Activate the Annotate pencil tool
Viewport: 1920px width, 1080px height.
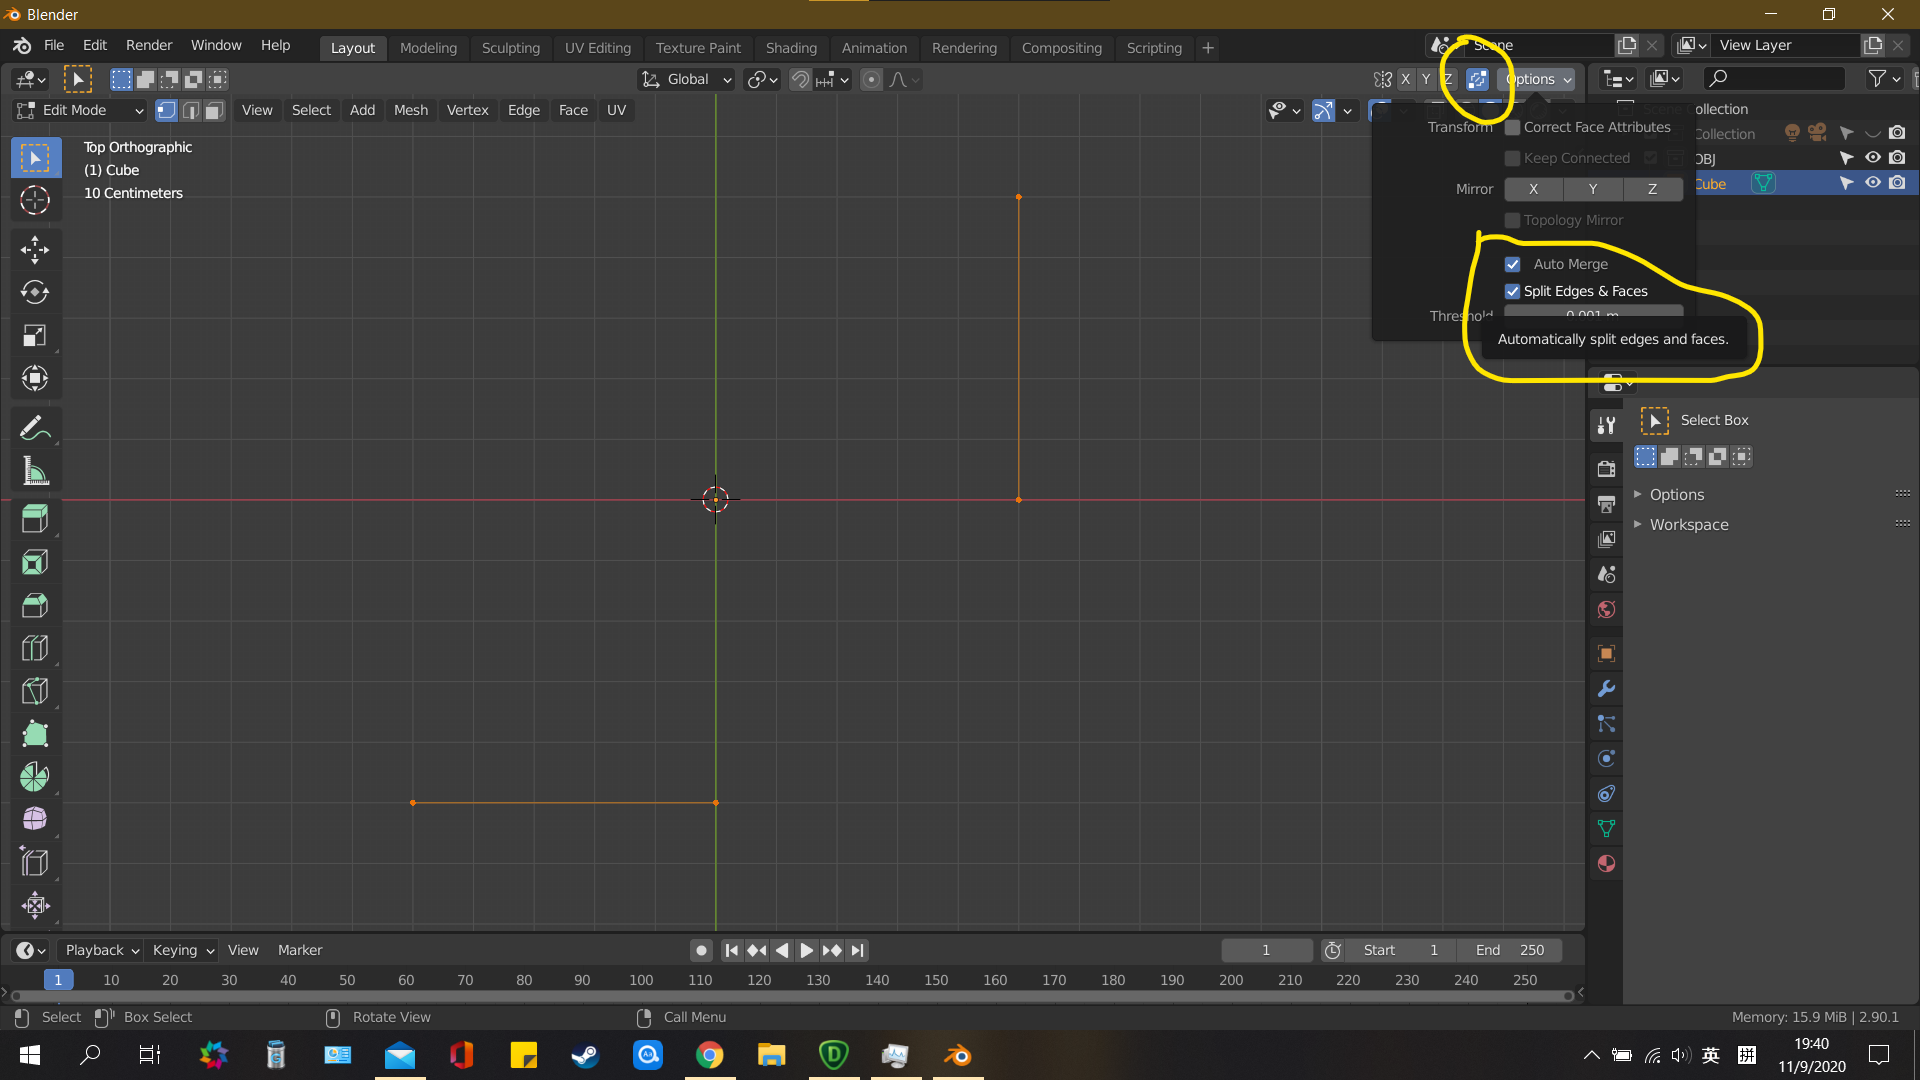pyautogui.click(x=35, y=429)
